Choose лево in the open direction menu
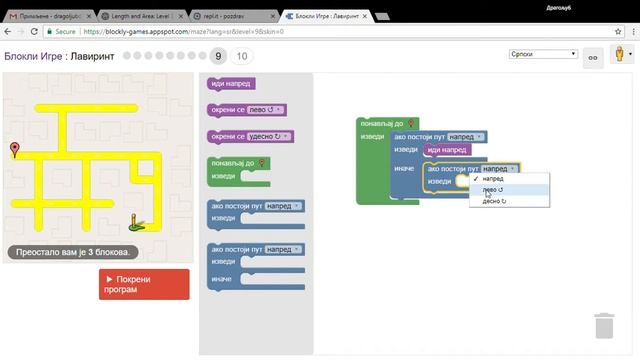 [509, 190]
